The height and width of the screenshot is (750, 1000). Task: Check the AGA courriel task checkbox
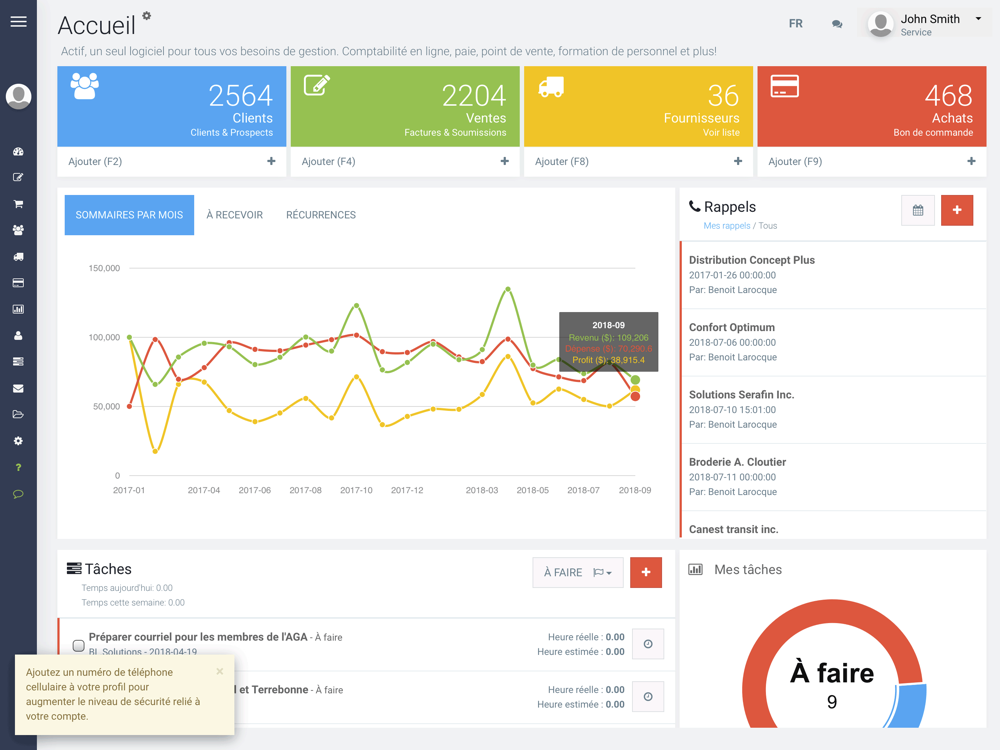(x=78, y=645)
